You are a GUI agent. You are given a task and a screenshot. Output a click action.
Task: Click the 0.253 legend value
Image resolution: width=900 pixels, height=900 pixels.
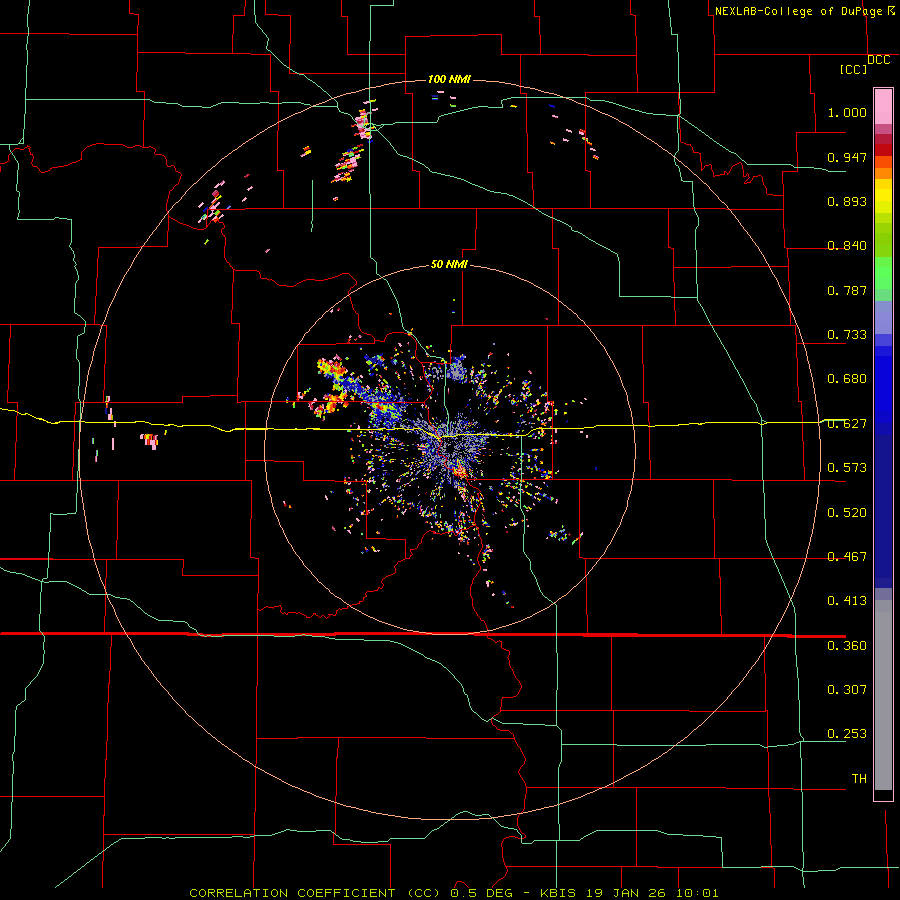pyautogui.click(x=847, y=734)
